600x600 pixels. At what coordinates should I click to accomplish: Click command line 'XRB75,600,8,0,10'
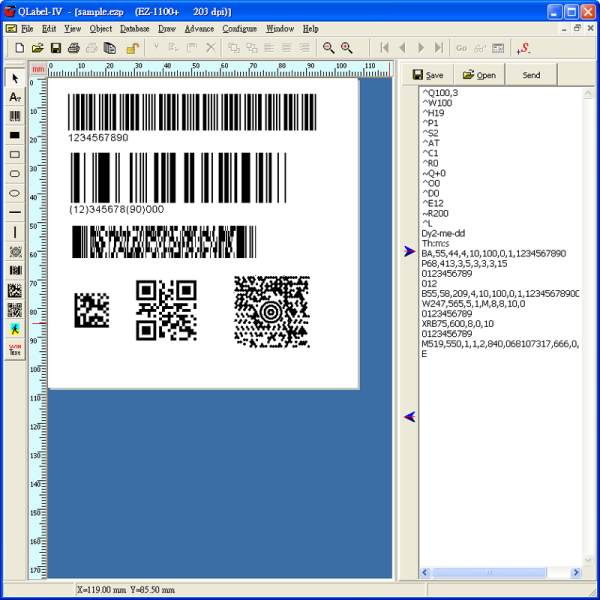pyautogui.click(x=458, y=324)
